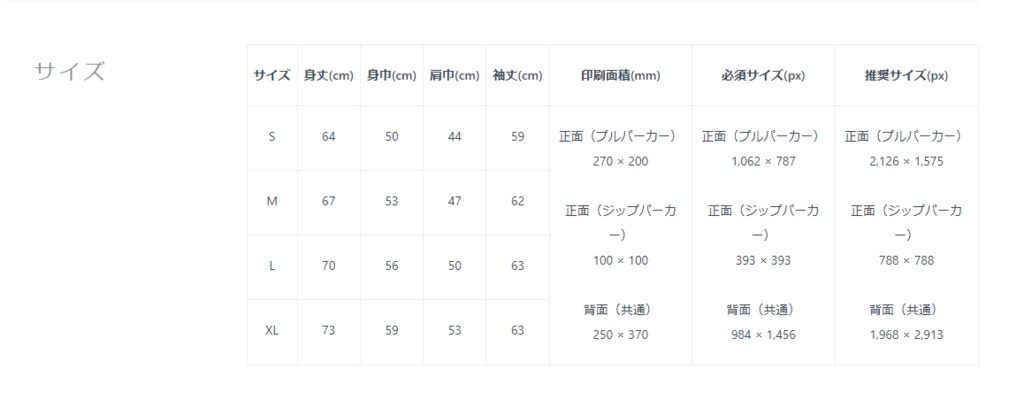Select the 印刷面積(mm) column header

coord(620,76)
